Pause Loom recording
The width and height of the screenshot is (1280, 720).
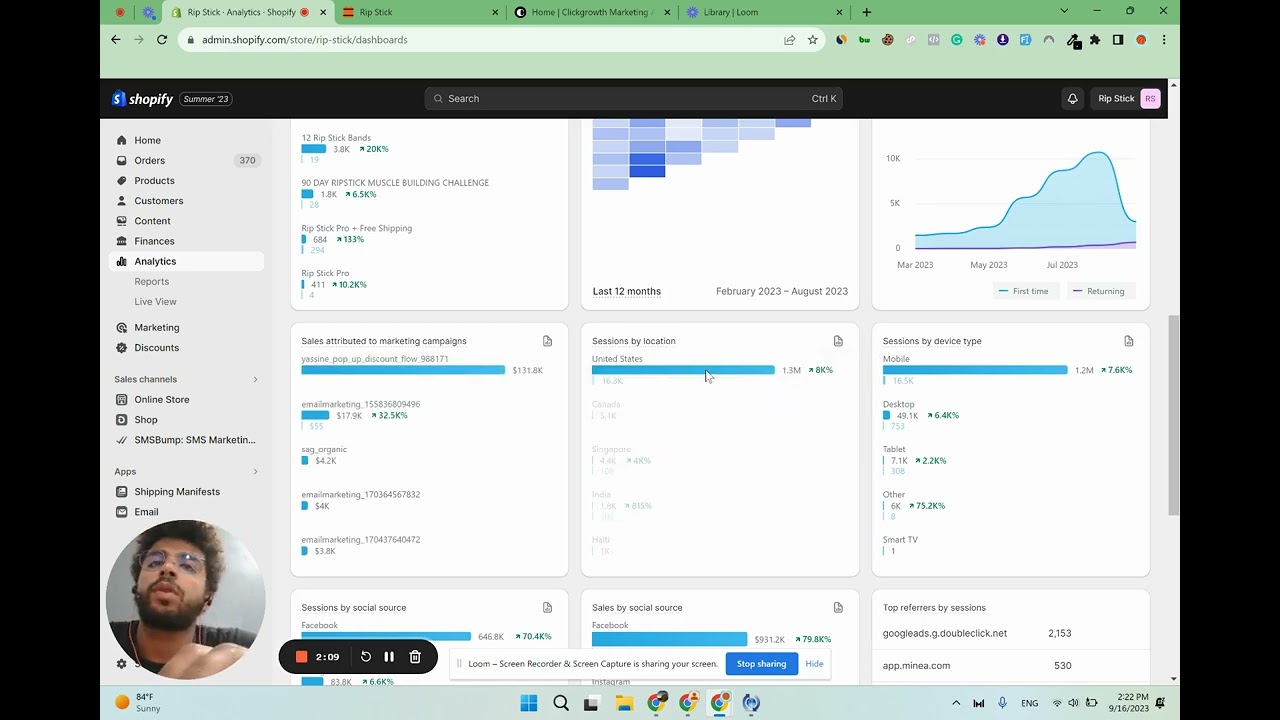[x=389, y=657]
